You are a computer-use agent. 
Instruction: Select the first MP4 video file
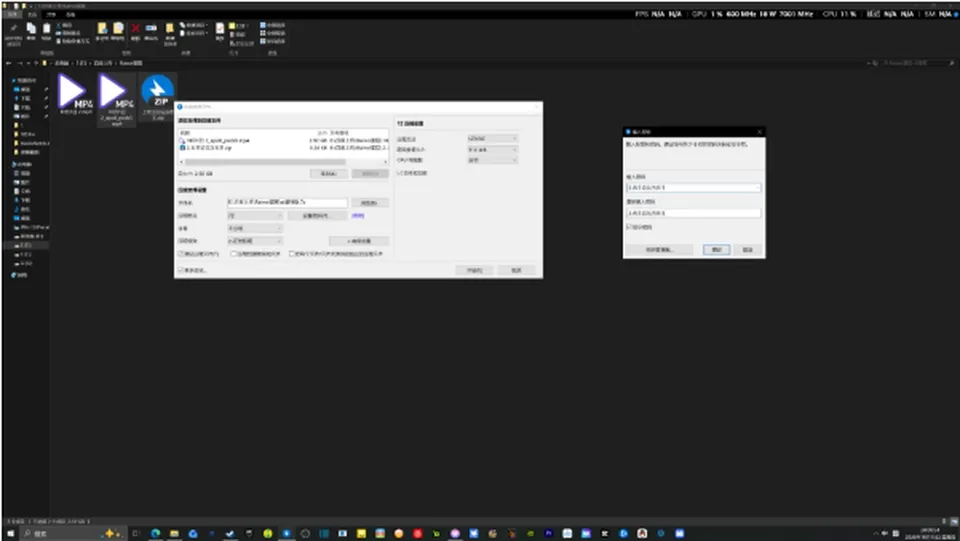click(x=75, y=94)
